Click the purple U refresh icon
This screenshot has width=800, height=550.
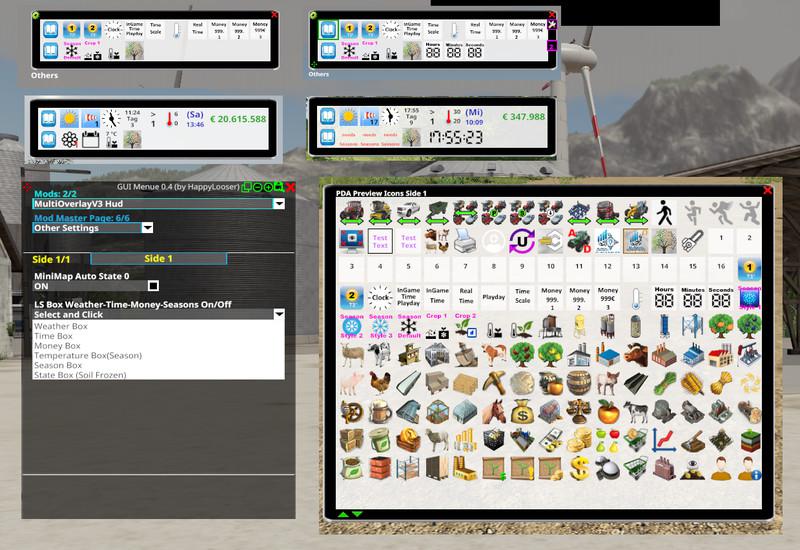click(522, 240)
